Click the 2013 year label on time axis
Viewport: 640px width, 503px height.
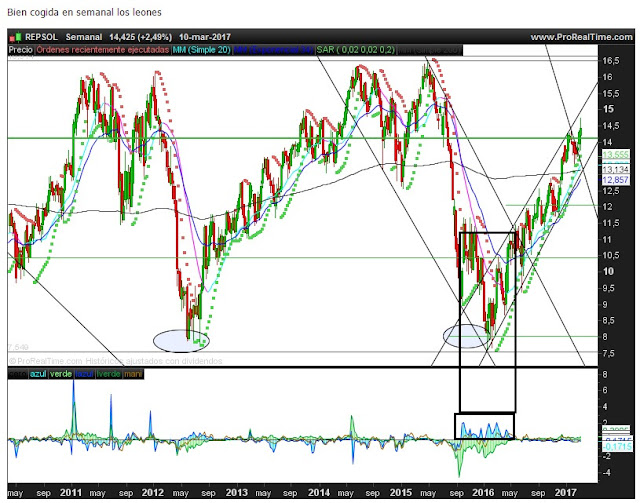pyautogui.click(x=237, y=493)
